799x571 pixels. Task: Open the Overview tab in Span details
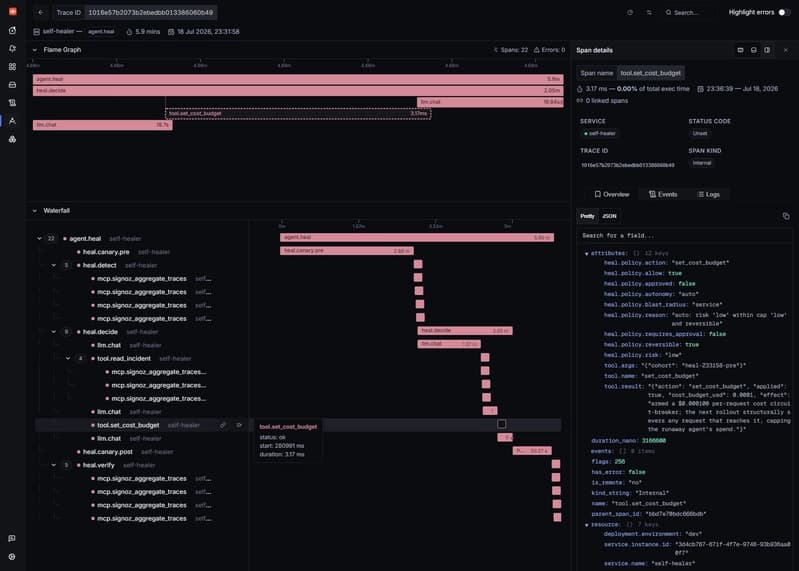tap(611, 194)
